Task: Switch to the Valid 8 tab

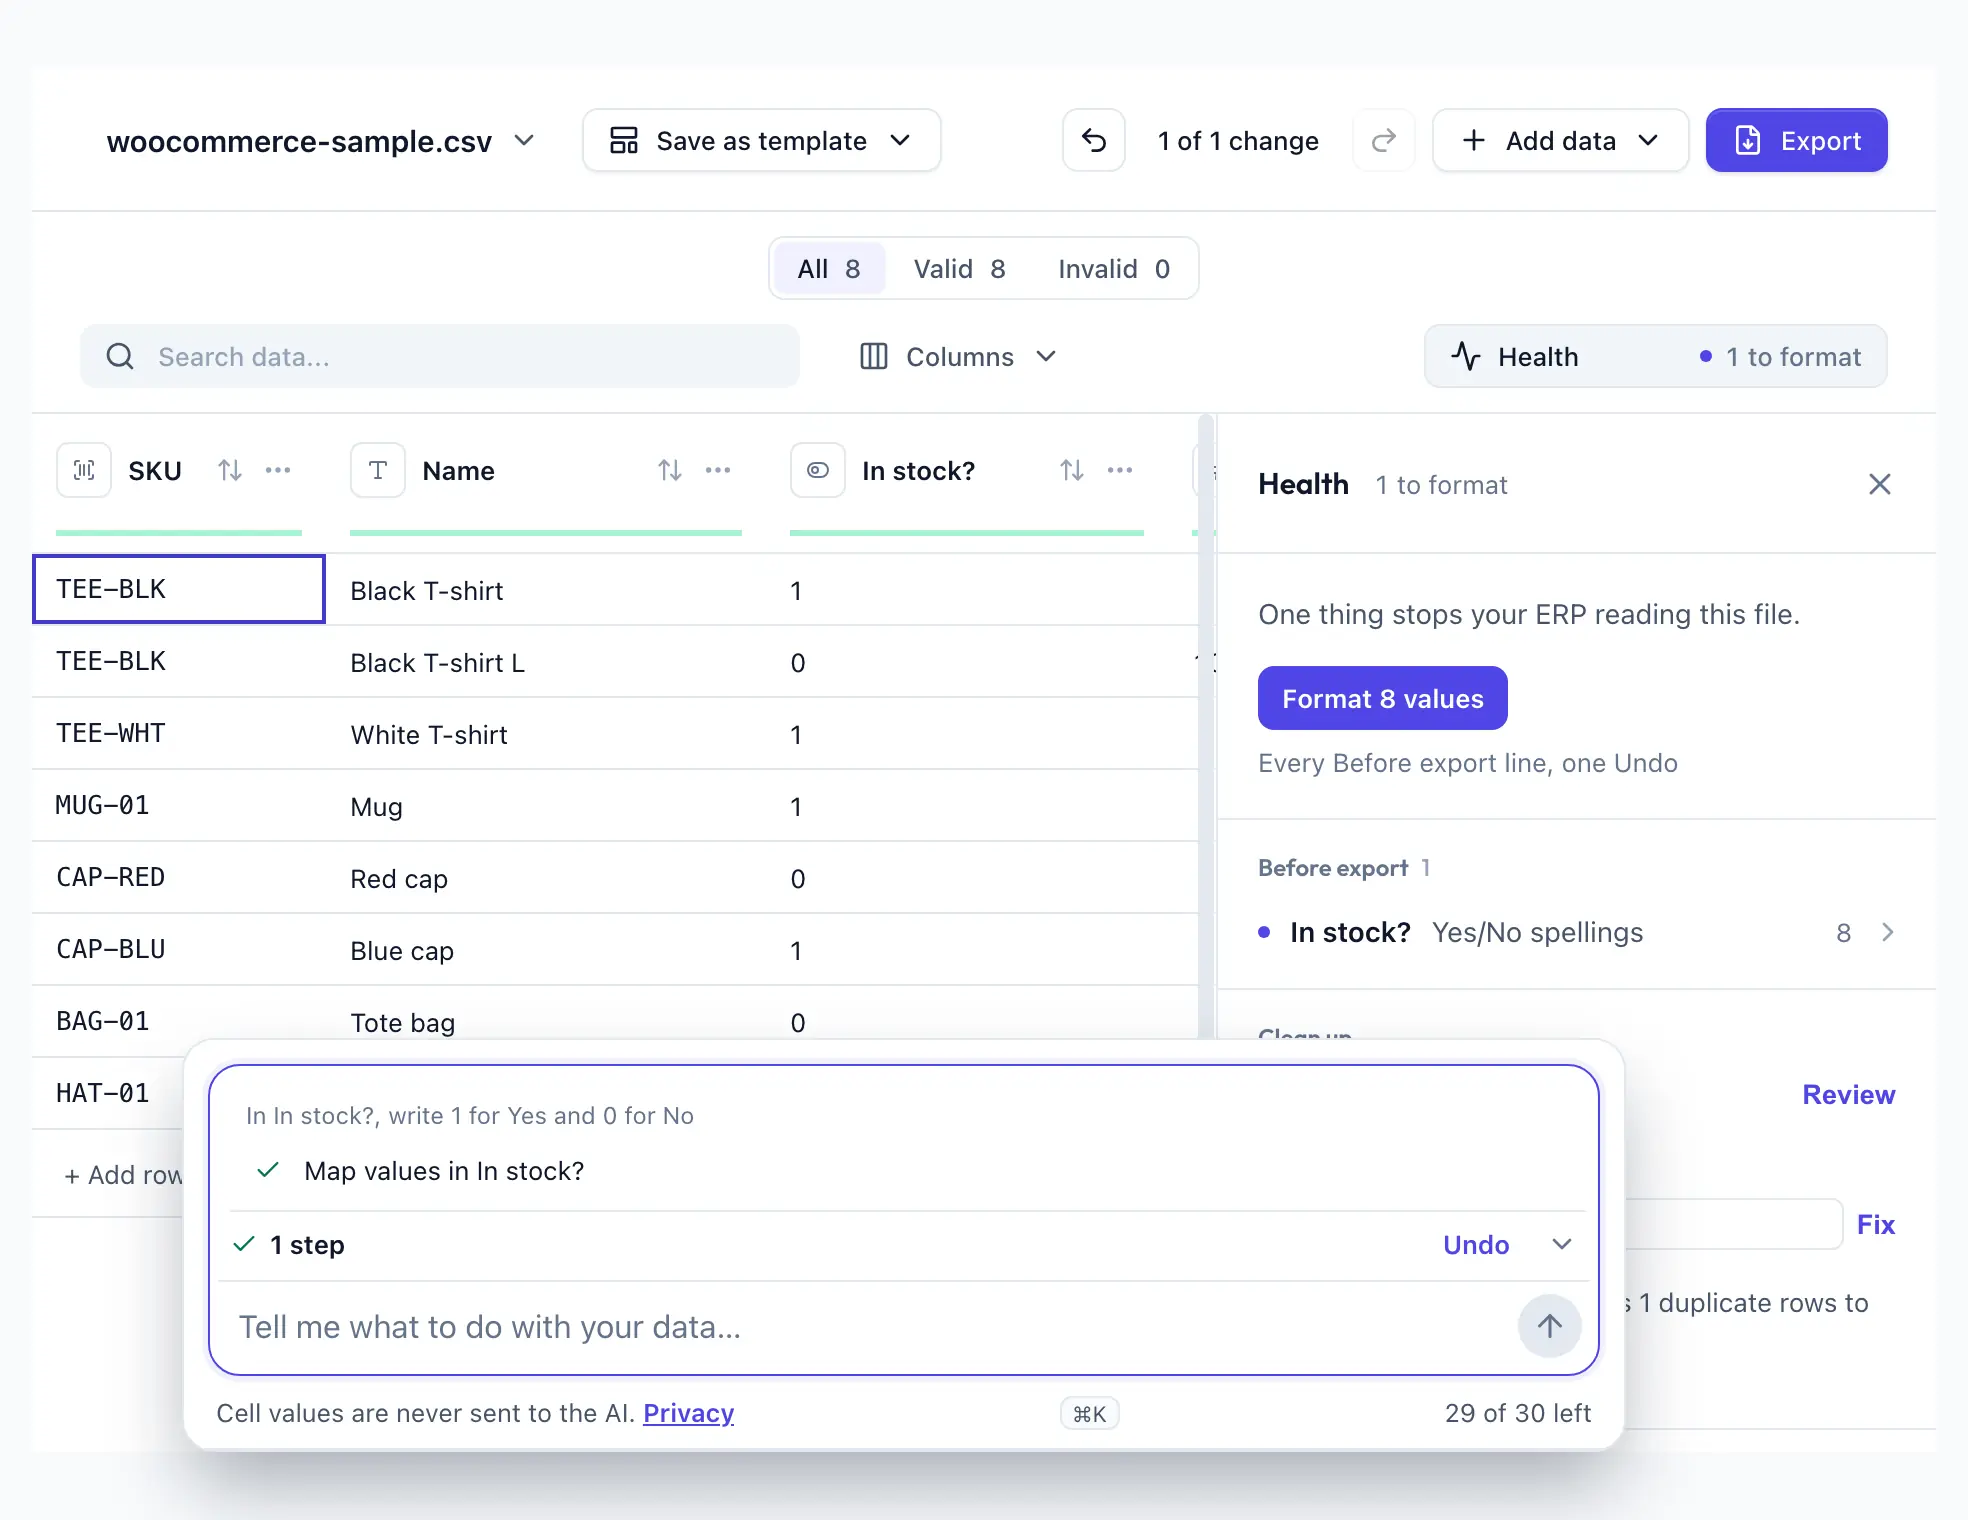Action: click(959, 269)
